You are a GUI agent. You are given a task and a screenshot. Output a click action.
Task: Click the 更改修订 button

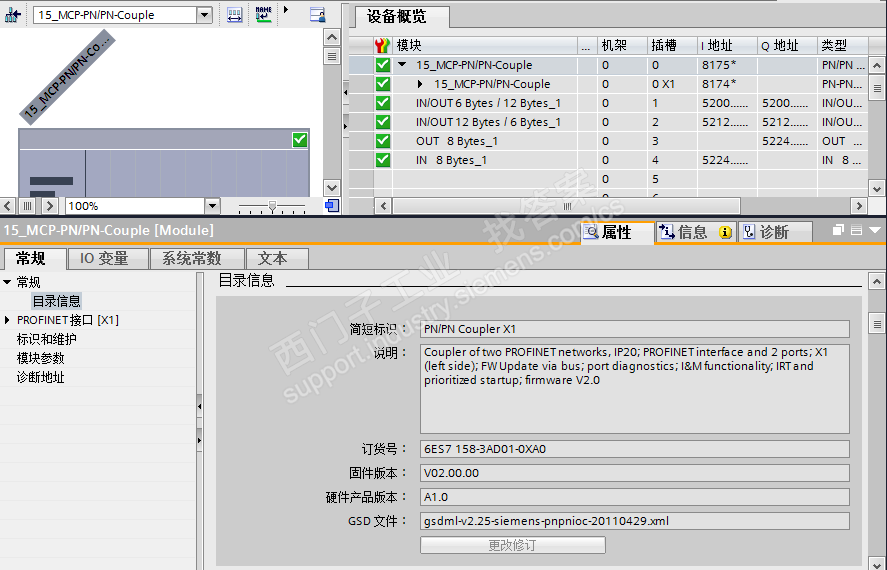coord(513,545)
